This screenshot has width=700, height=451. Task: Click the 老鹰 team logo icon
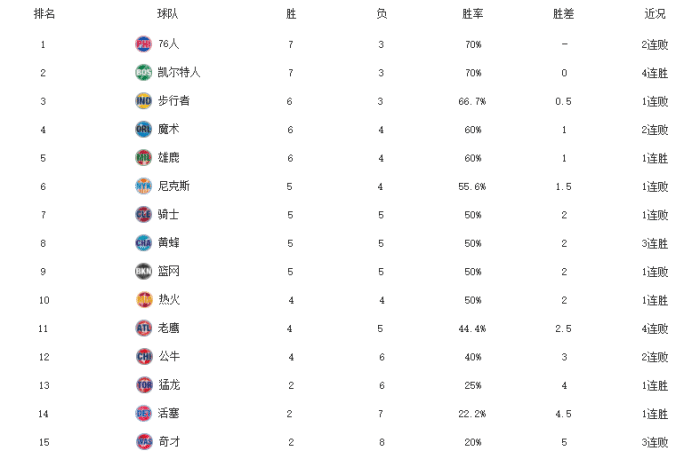coord(143,327)
